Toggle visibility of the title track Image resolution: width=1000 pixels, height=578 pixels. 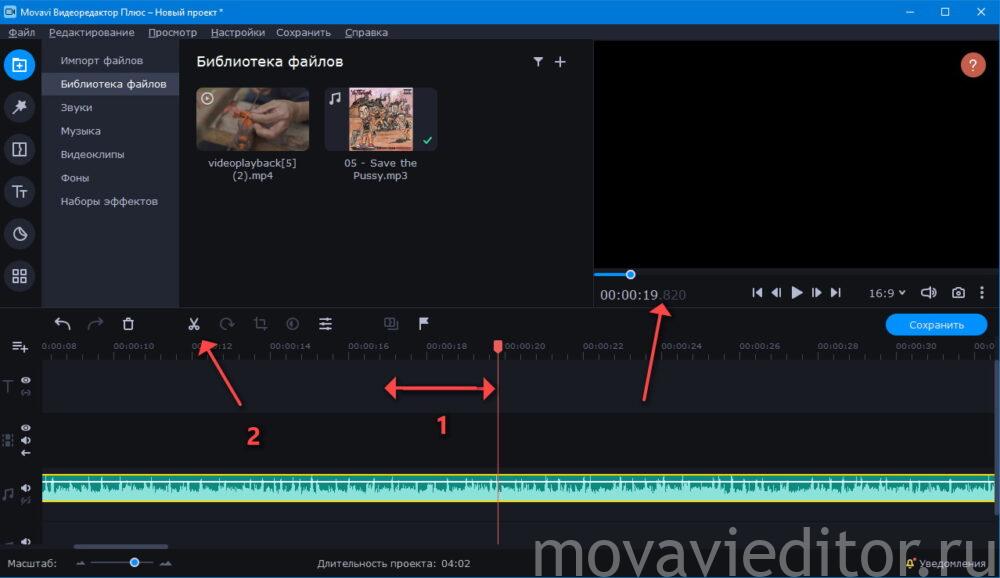(26, 380)
